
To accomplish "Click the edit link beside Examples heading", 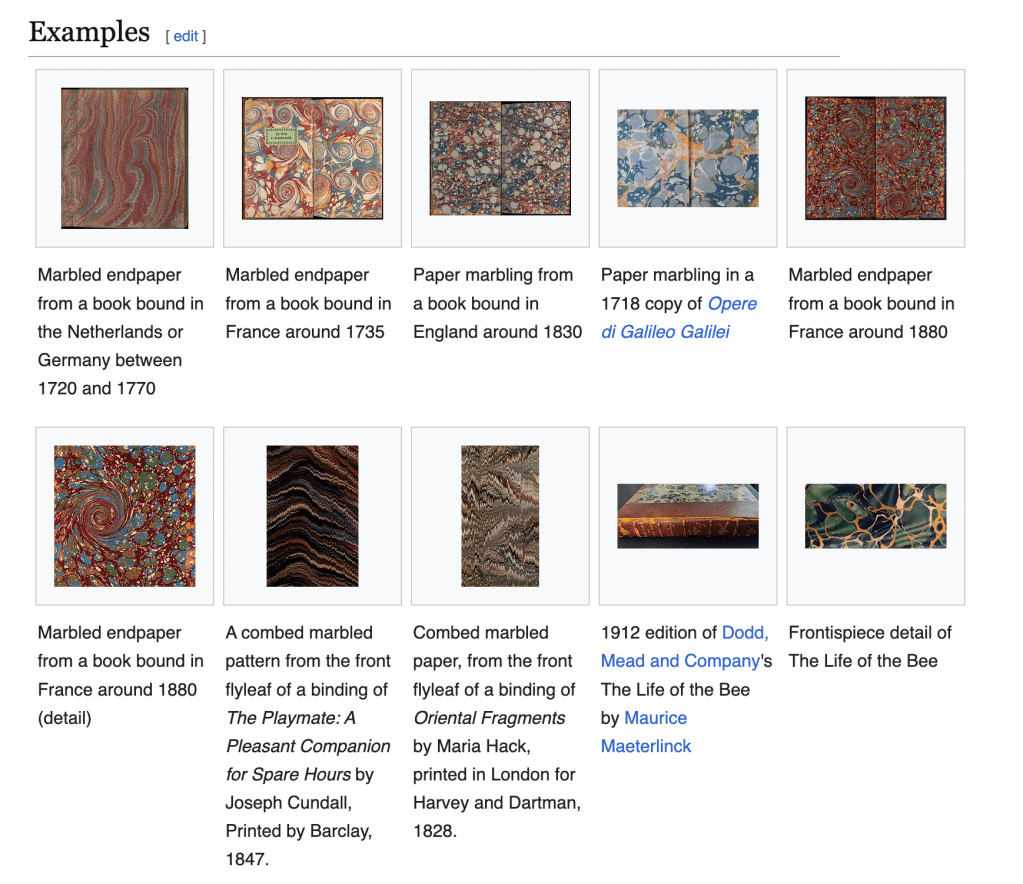I will point(186,36).
